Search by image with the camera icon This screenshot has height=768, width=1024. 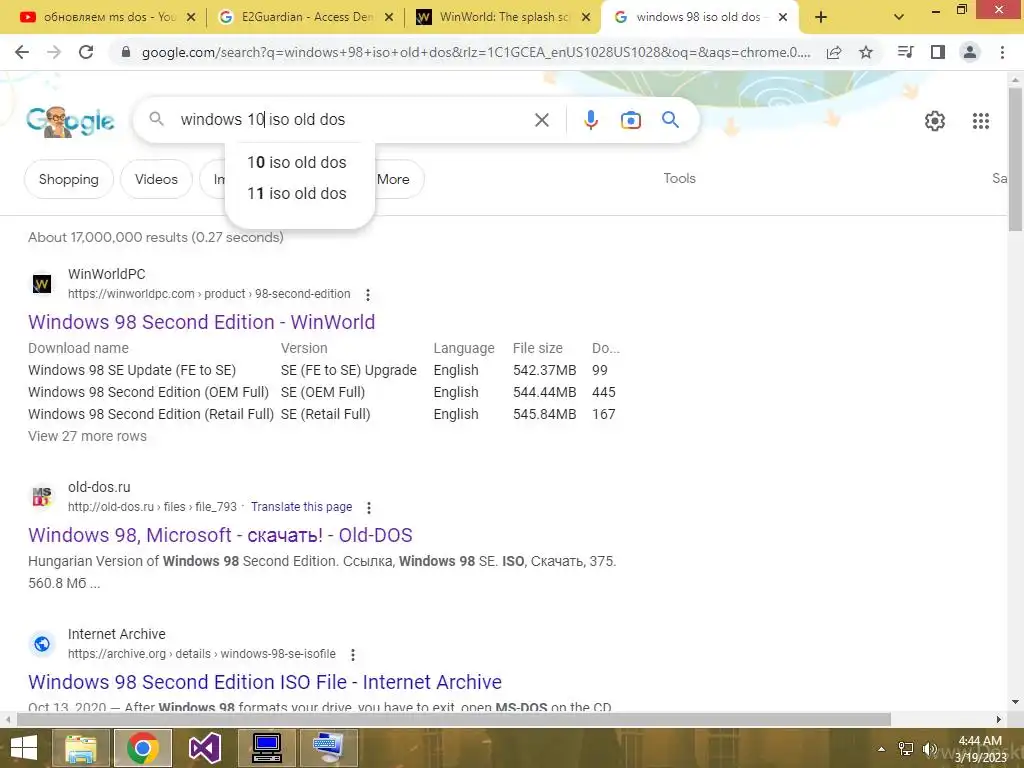pyautogui.click(x=630, y=120)
